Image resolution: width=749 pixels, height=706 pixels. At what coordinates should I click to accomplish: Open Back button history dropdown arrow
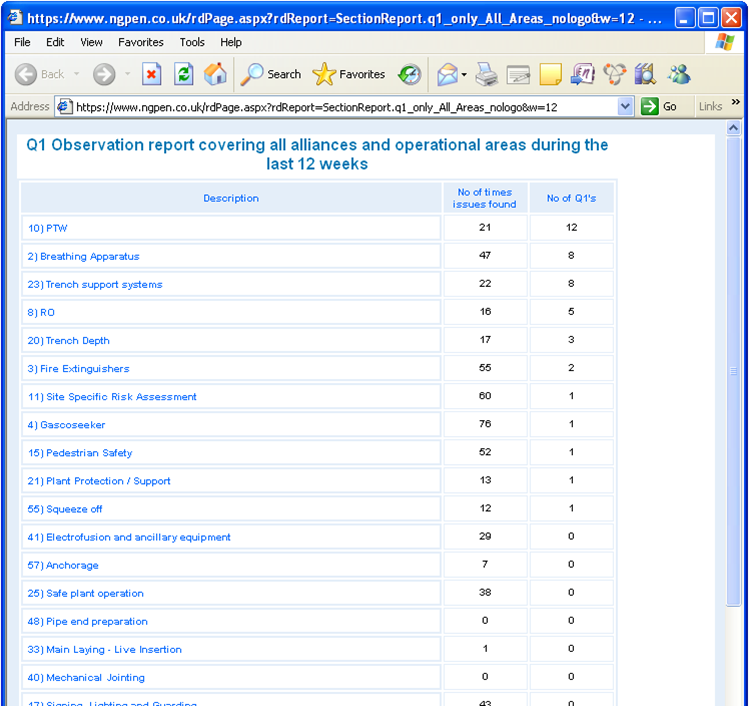coord(76,74)
